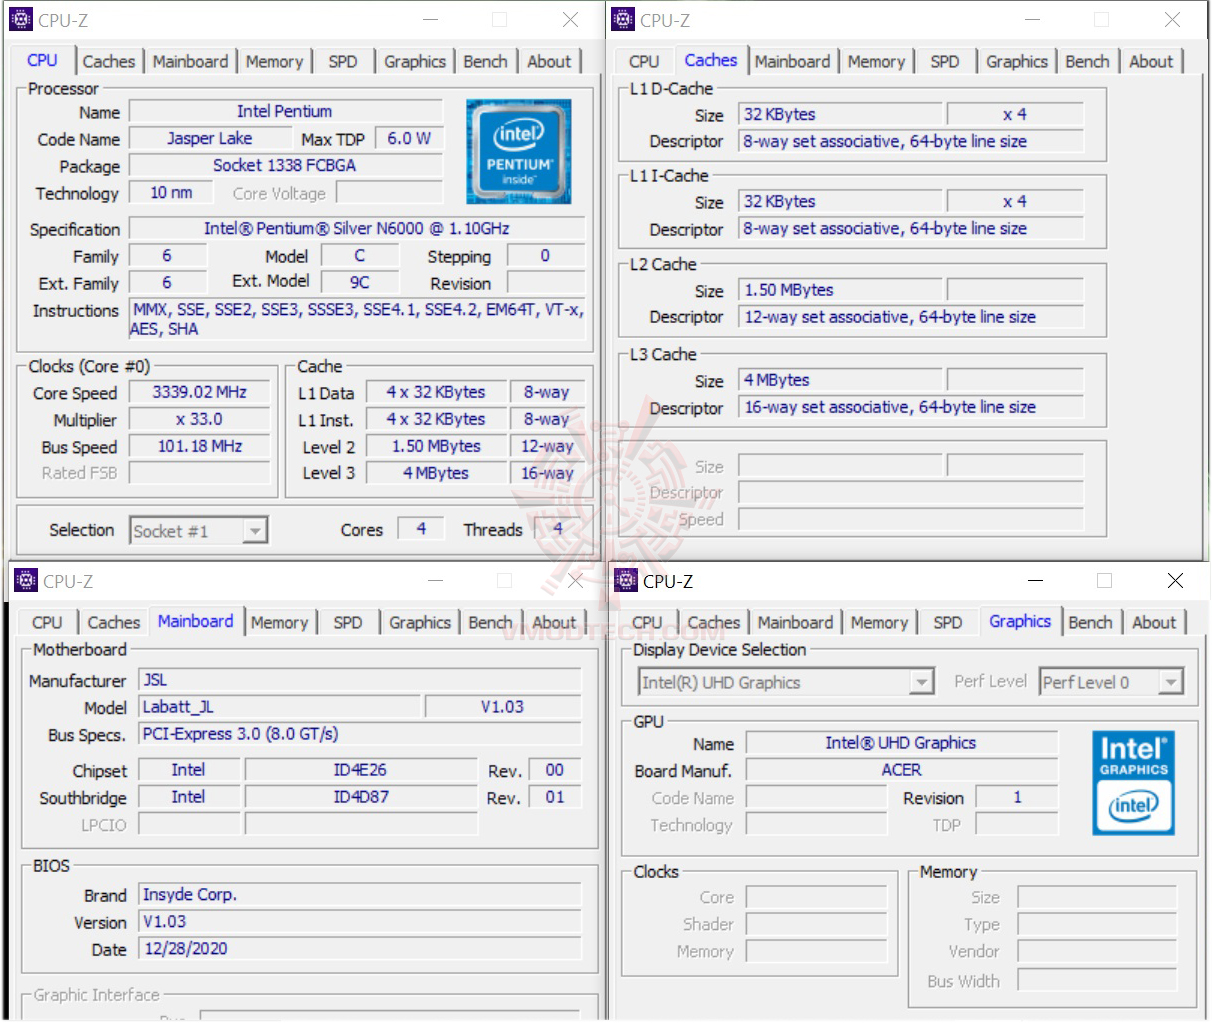1212x1023 pixels.
Task: Open About tab in the Caches window
Action: (1151, 61)
